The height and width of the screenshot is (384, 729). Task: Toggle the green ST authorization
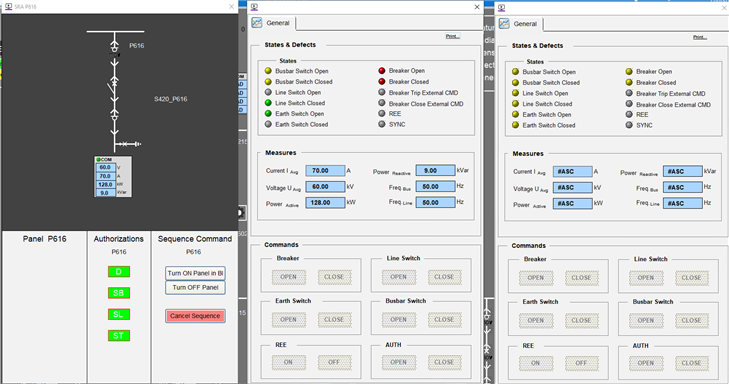(119, 336)
